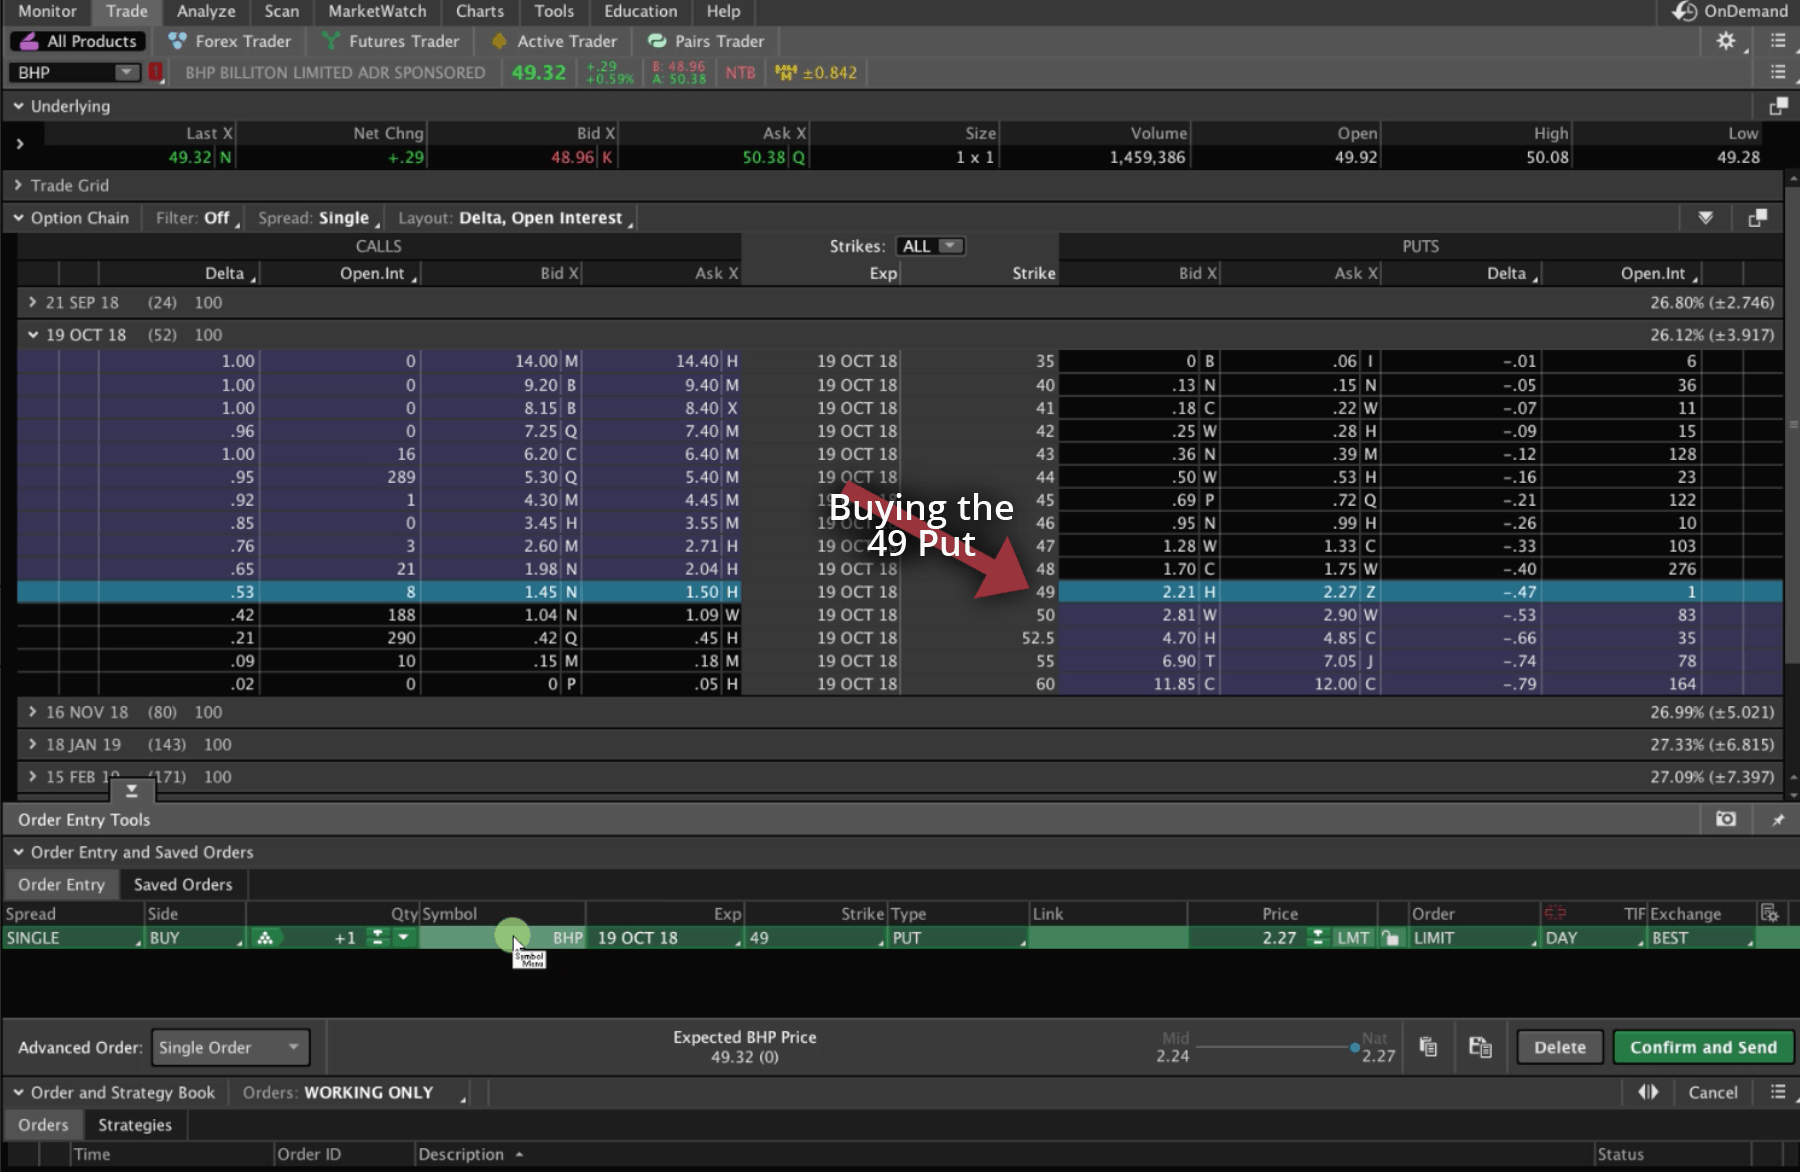Click the paste order icon
Viewport: 1800px width, 1172px height.
pyautogui.click(x=1480, y=1047)
